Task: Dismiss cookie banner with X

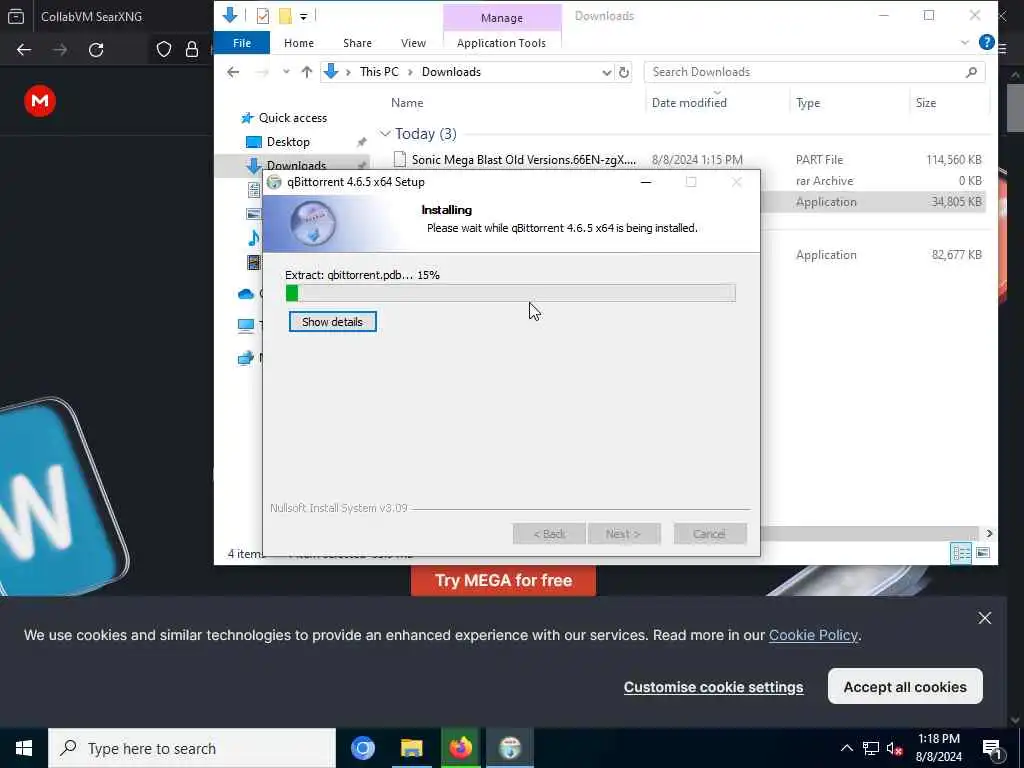Action: pos(985,618)
